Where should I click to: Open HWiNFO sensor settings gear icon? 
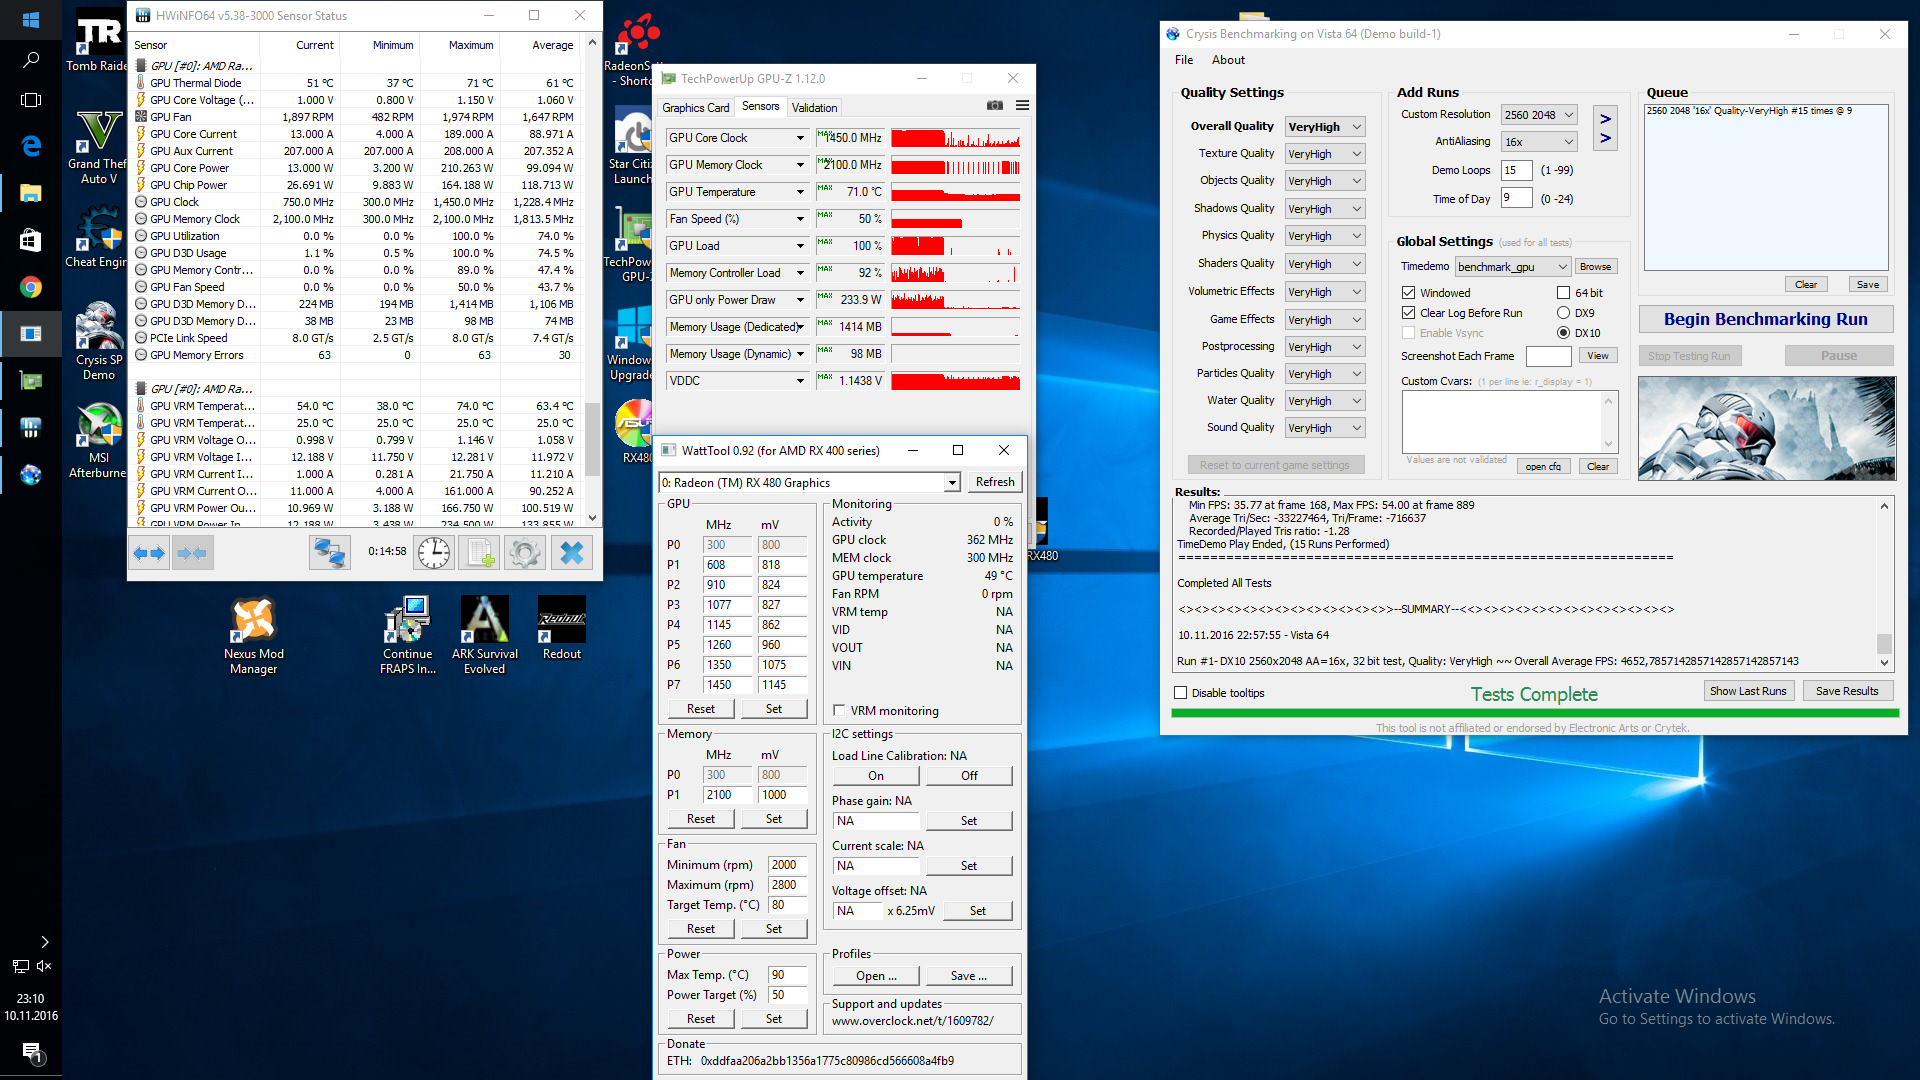click(x=524, y=553)
